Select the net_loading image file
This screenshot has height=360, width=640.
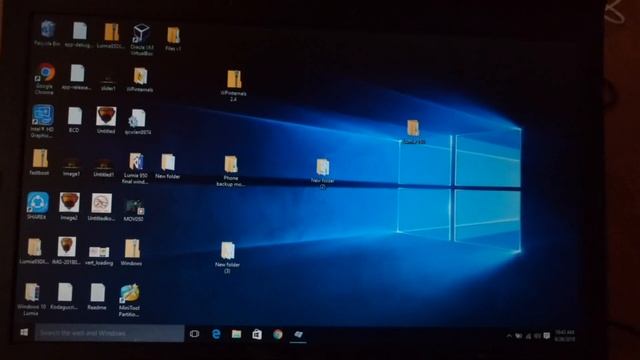click(x=99, y=256)
